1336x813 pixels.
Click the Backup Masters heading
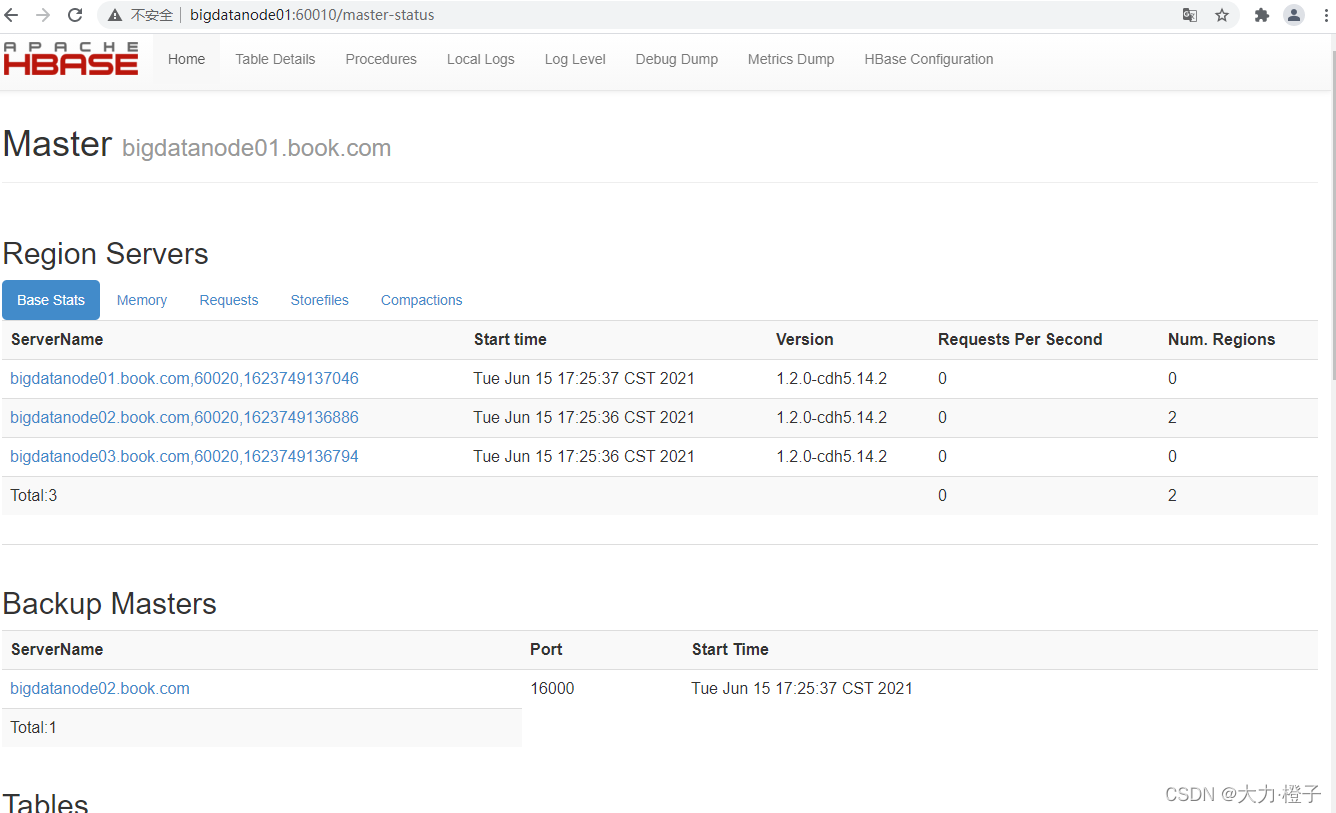point(110,603)
